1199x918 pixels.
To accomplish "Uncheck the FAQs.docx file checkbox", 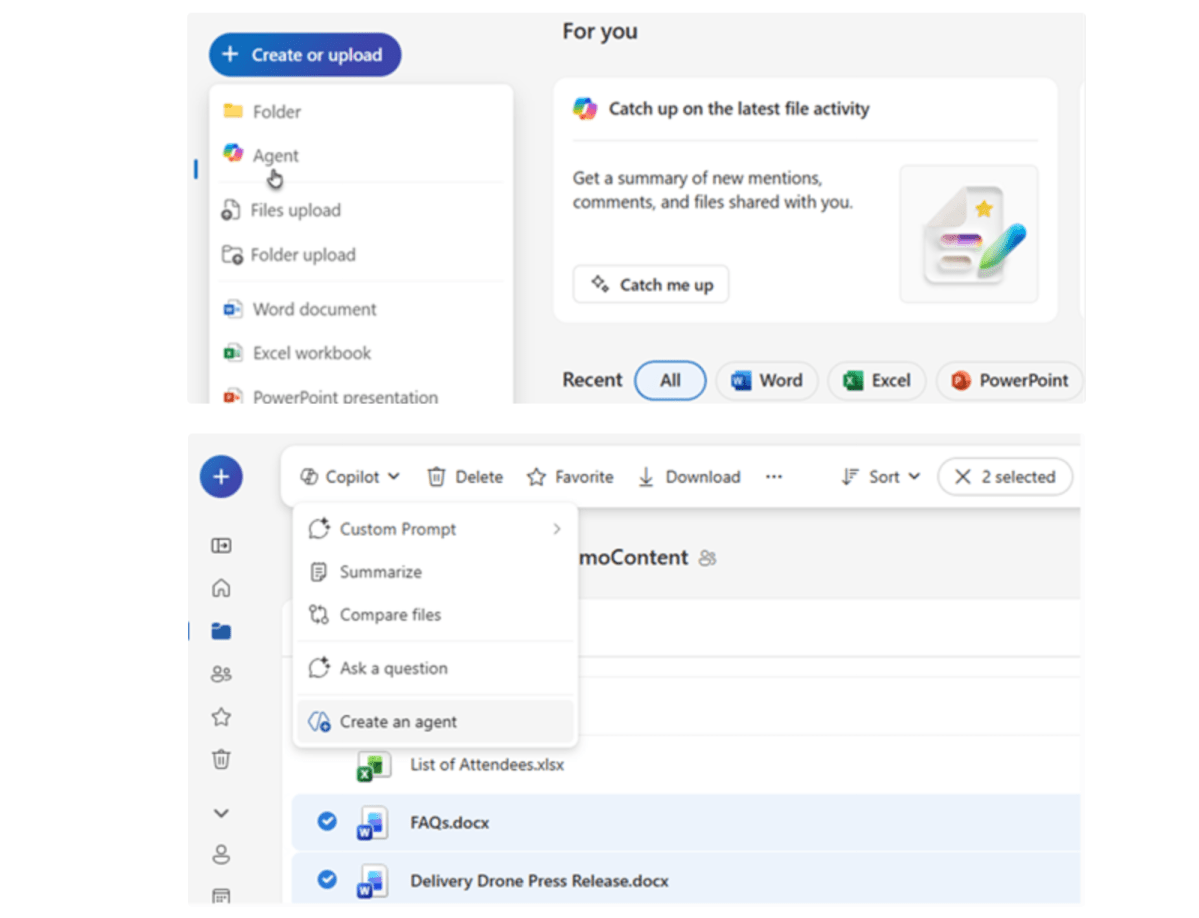I will pos(327,821).
